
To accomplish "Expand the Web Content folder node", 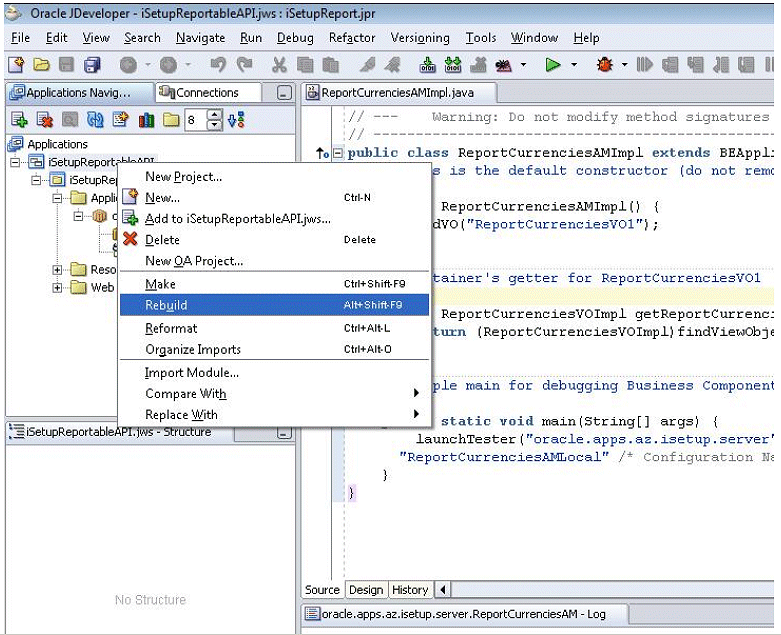I will (x=57, y=288).
